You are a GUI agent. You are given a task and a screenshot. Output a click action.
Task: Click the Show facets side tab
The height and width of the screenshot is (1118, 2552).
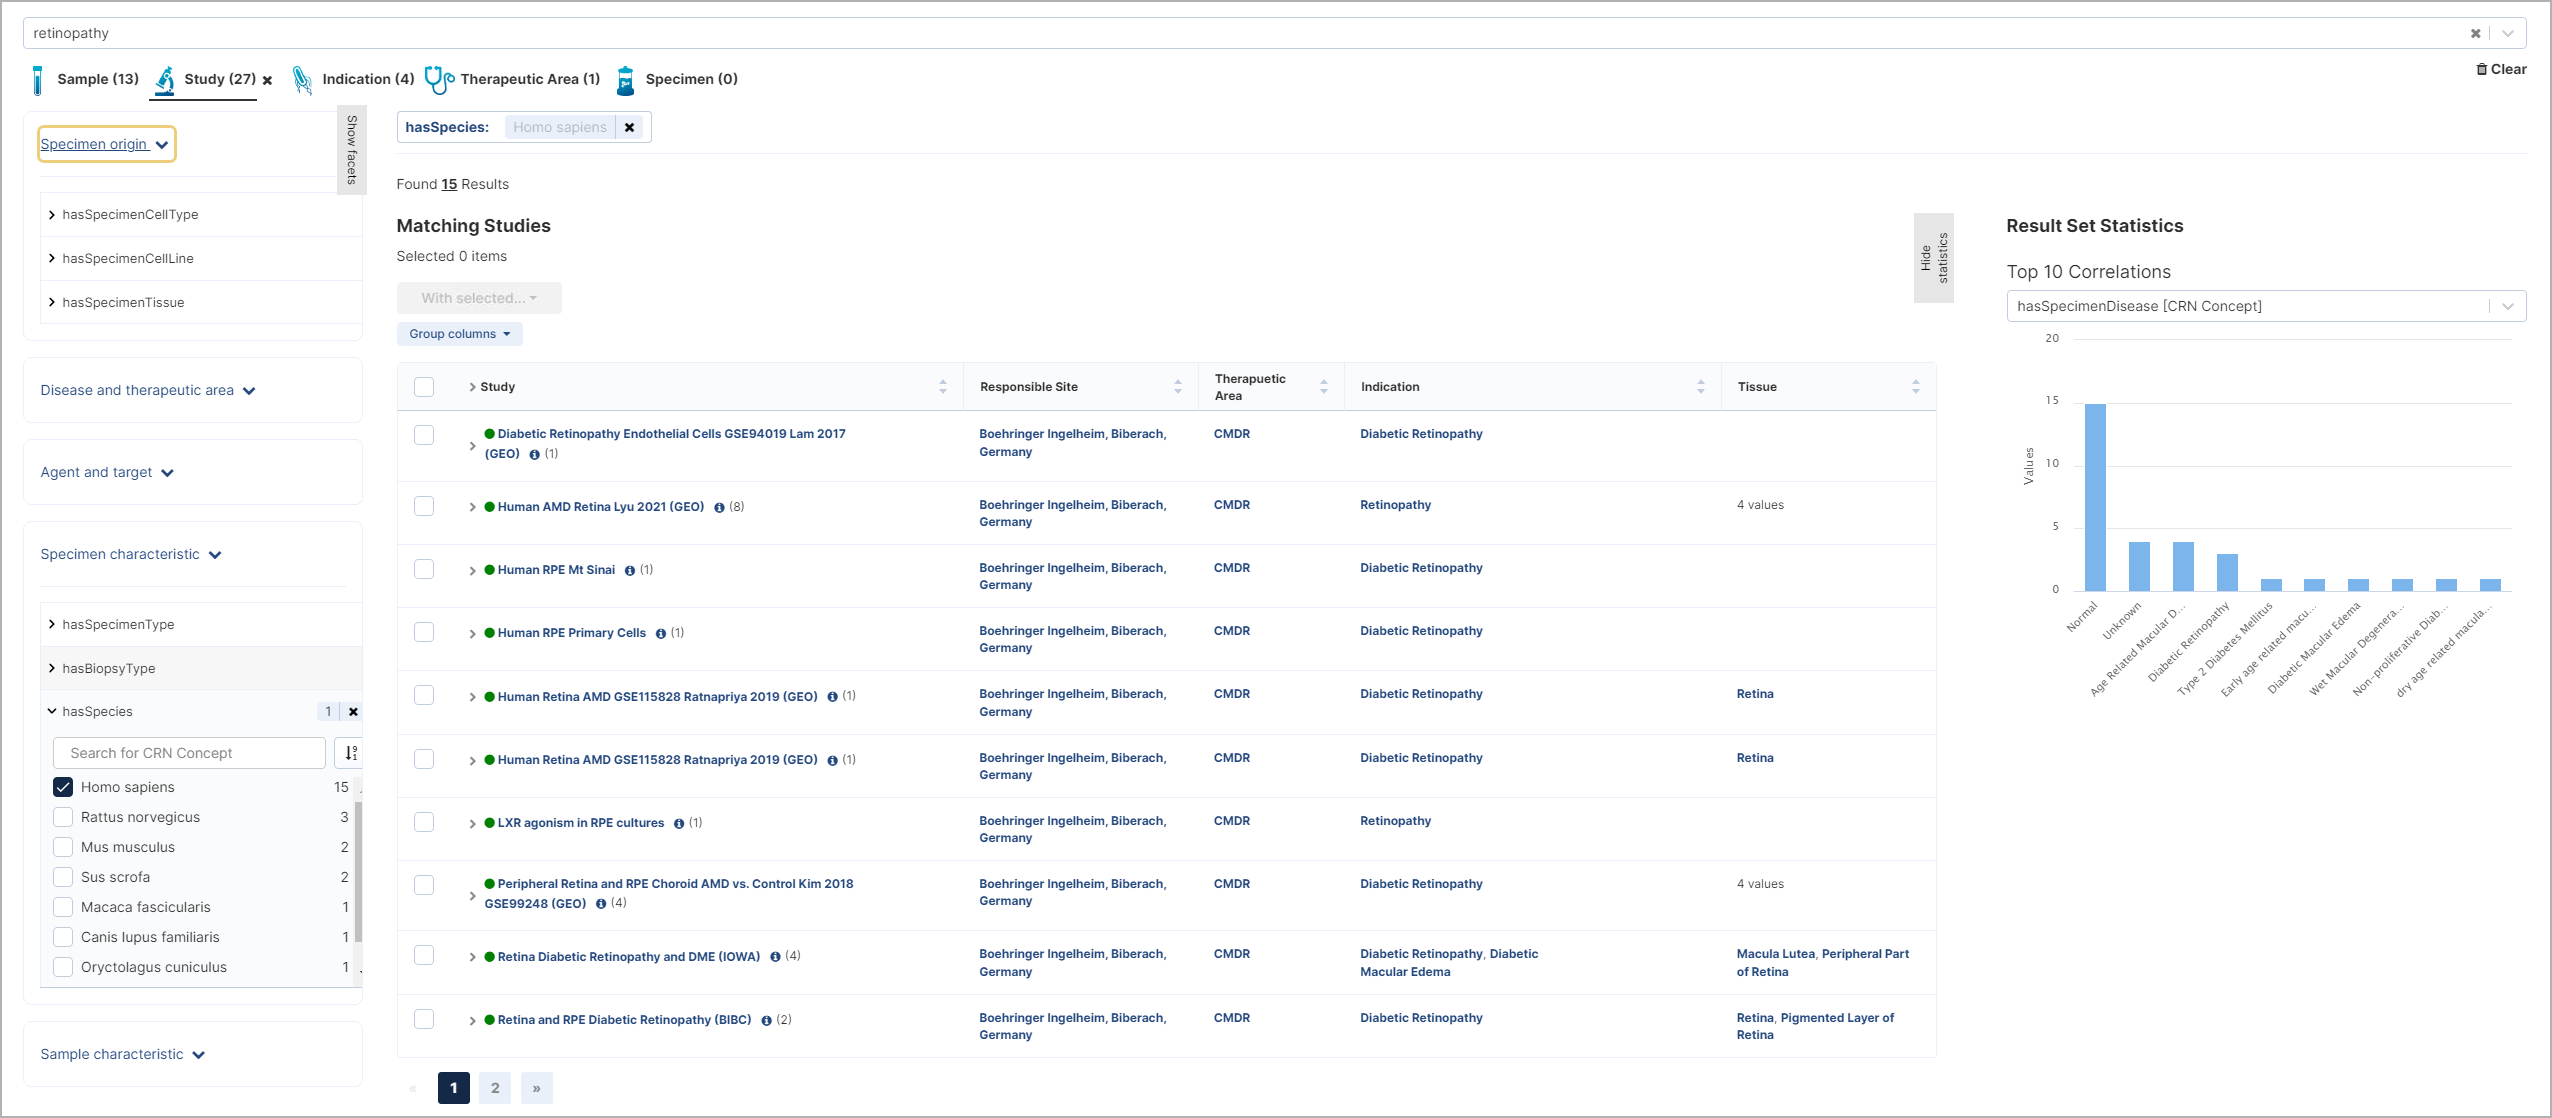[x=352, y=151]
